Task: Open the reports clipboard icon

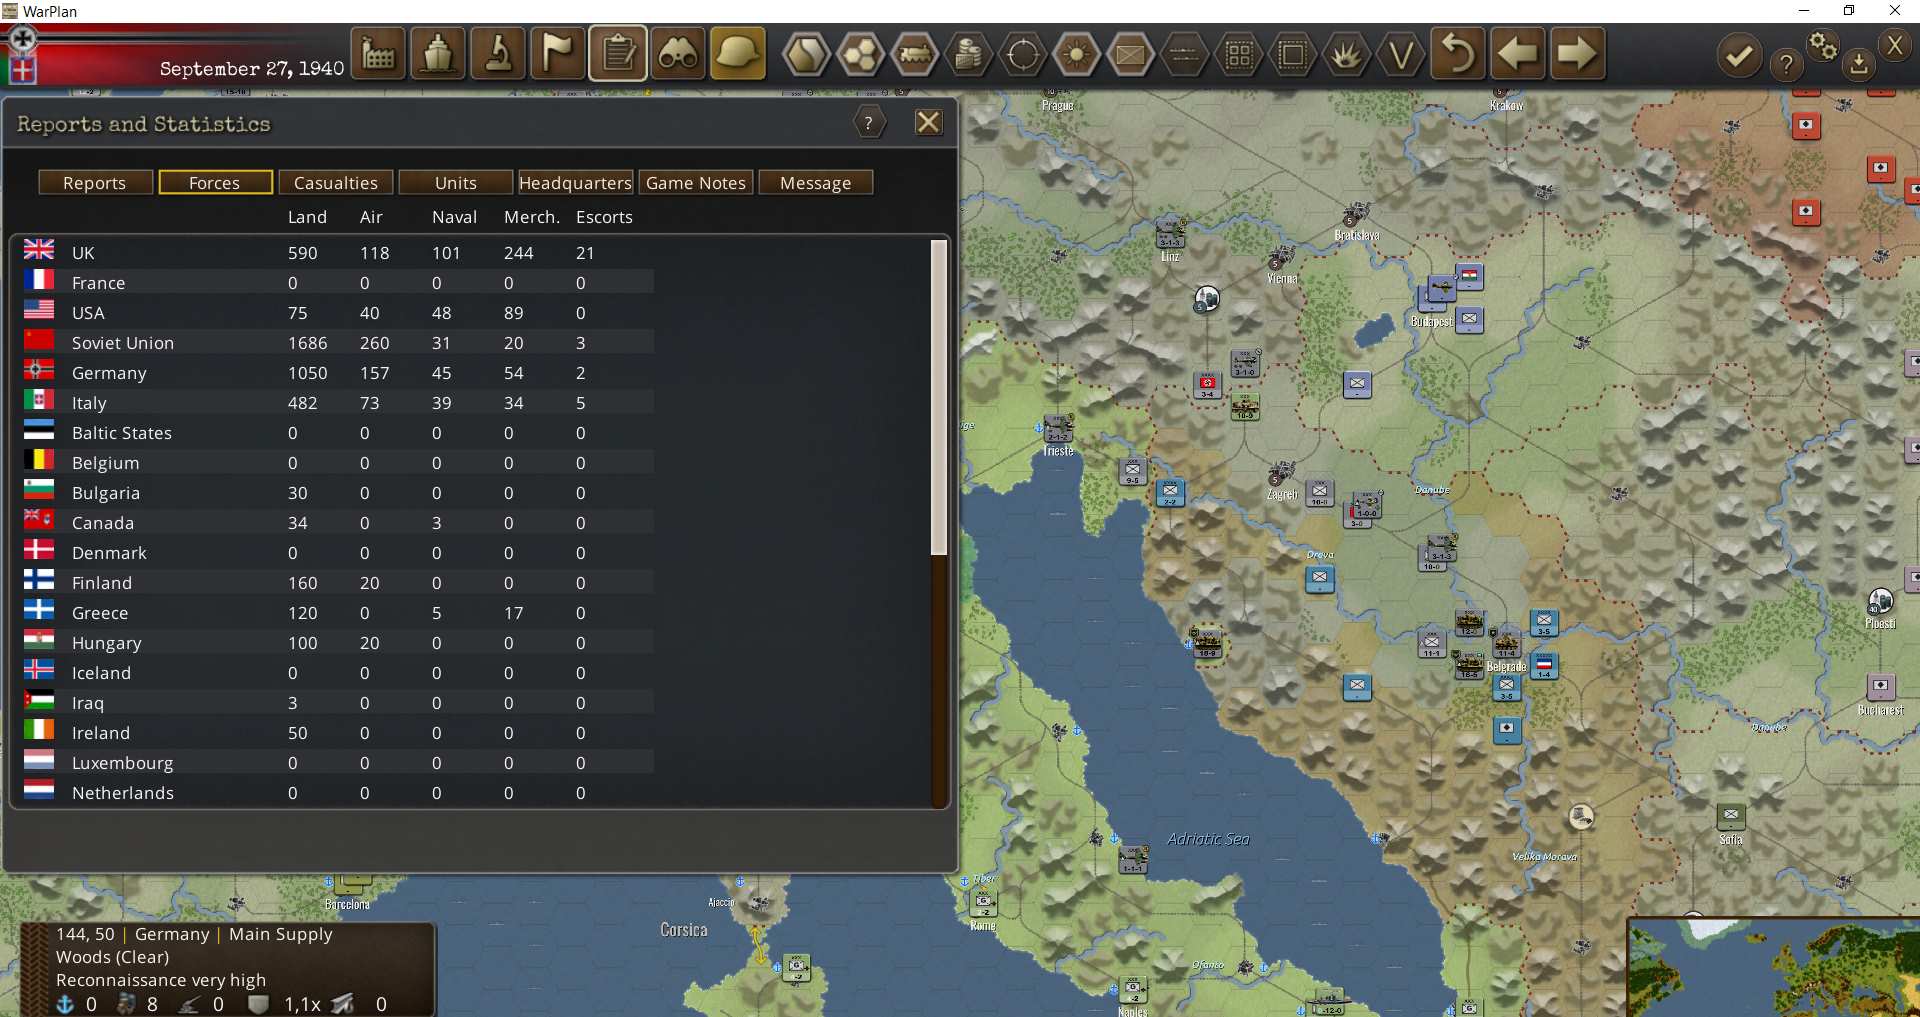Action: [618, 54]
